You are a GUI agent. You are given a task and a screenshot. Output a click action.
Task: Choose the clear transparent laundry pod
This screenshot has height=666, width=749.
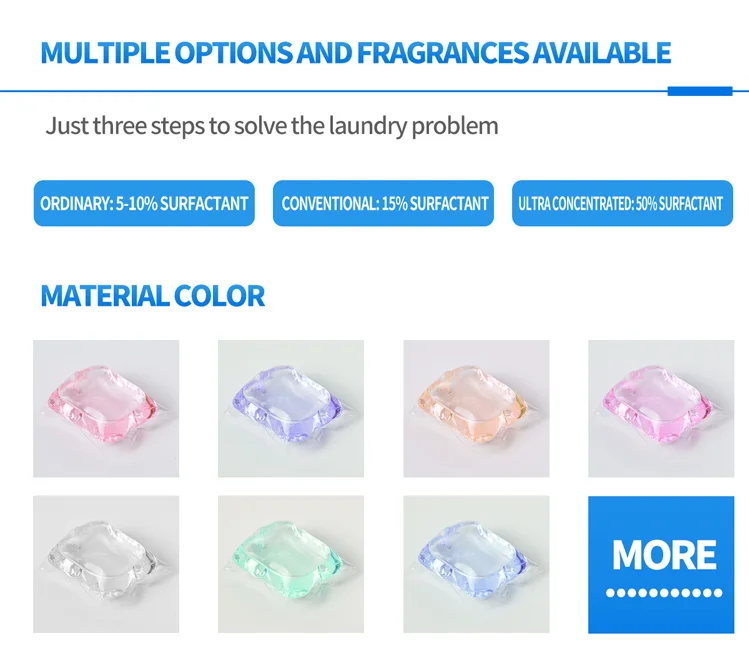106,564
